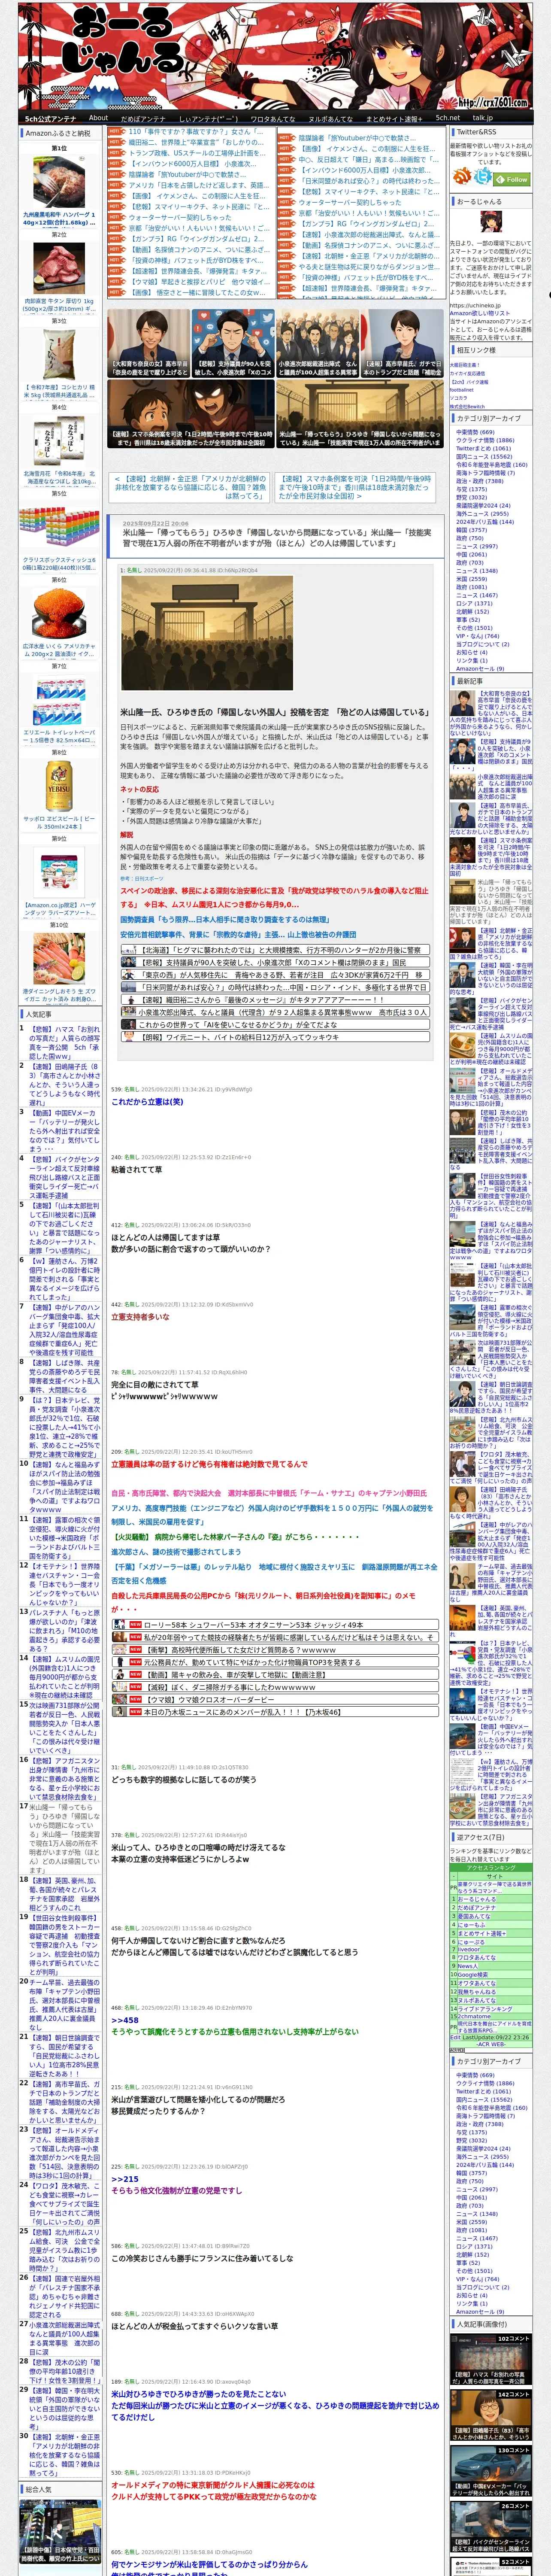Go to ワロタあんてな in the nav bar

coord(272,118)
